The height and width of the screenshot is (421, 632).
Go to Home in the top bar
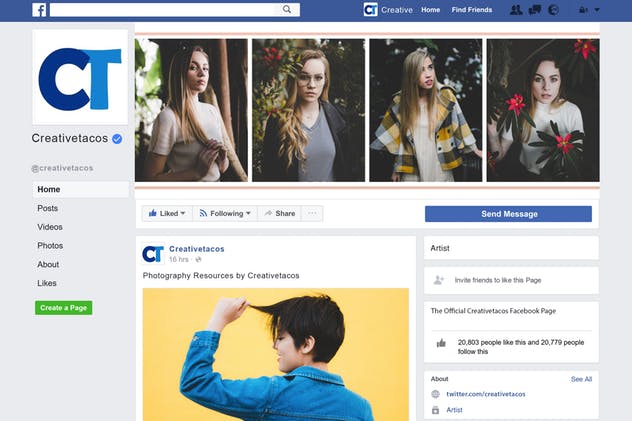tap(430, 10)
